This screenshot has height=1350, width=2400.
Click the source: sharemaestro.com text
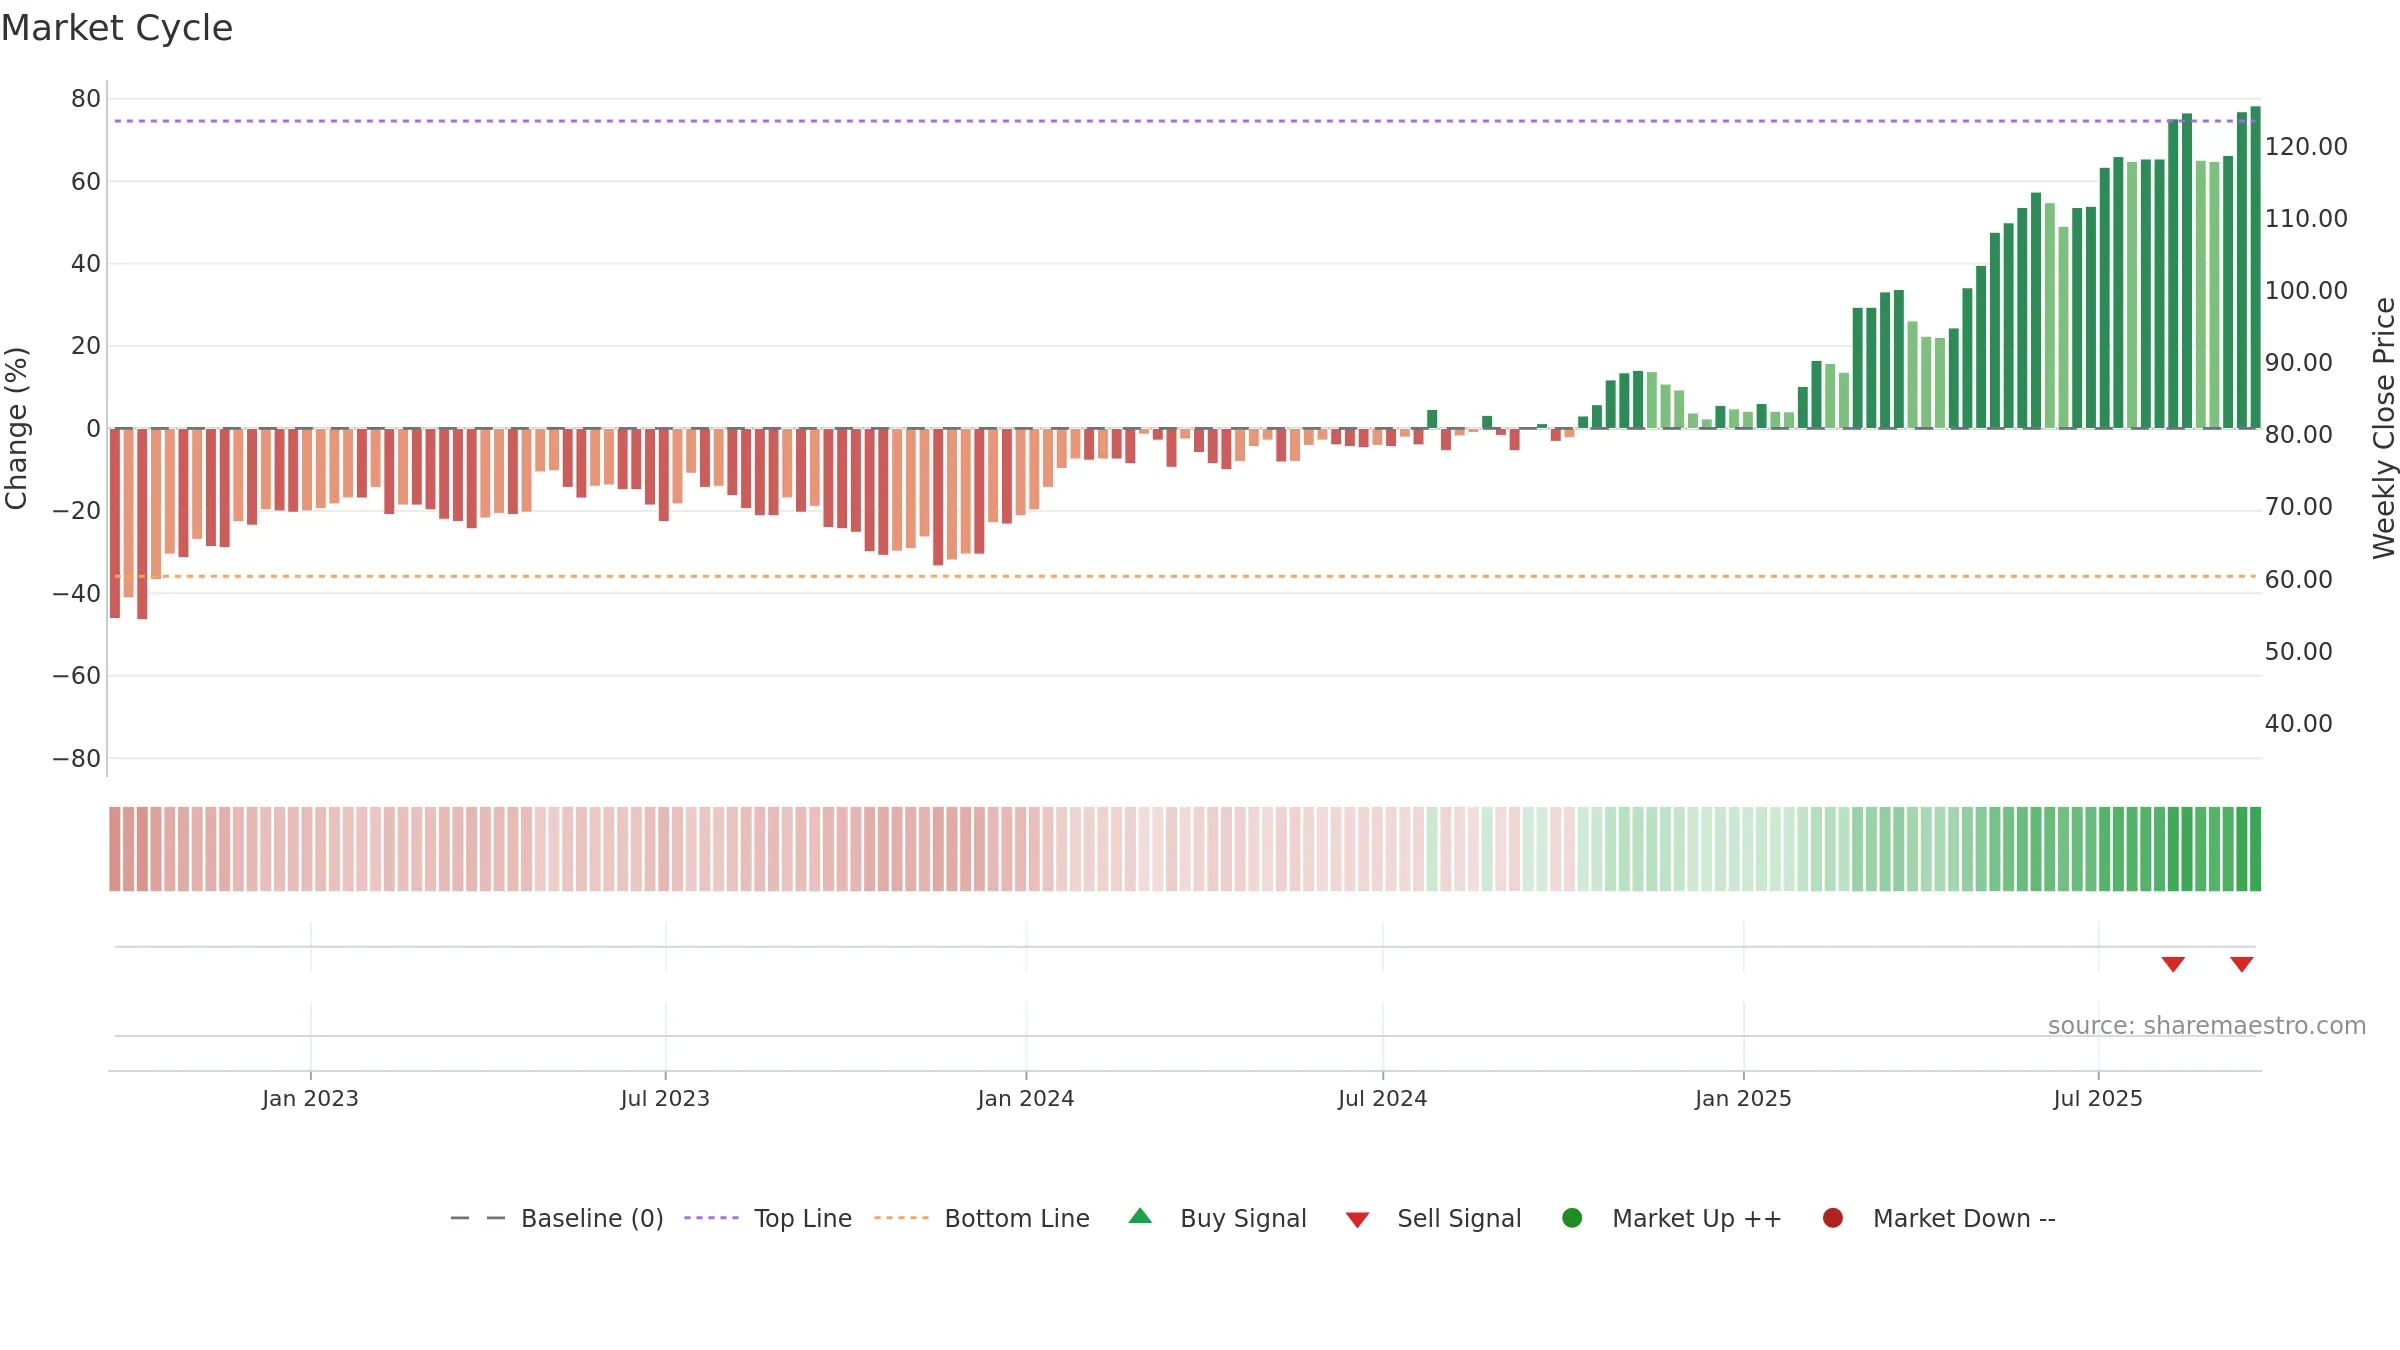2207,1026
